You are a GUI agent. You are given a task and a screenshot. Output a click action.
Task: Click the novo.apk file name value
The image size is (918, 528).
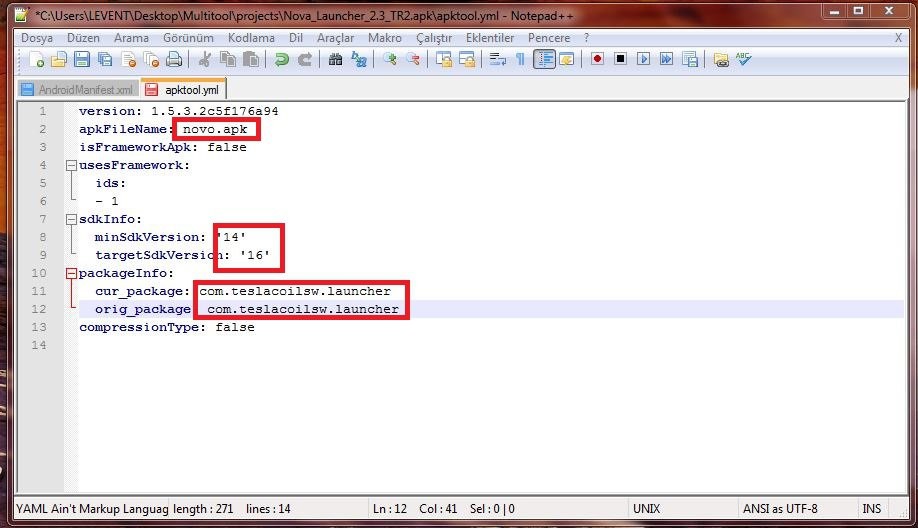pos(215,129)
